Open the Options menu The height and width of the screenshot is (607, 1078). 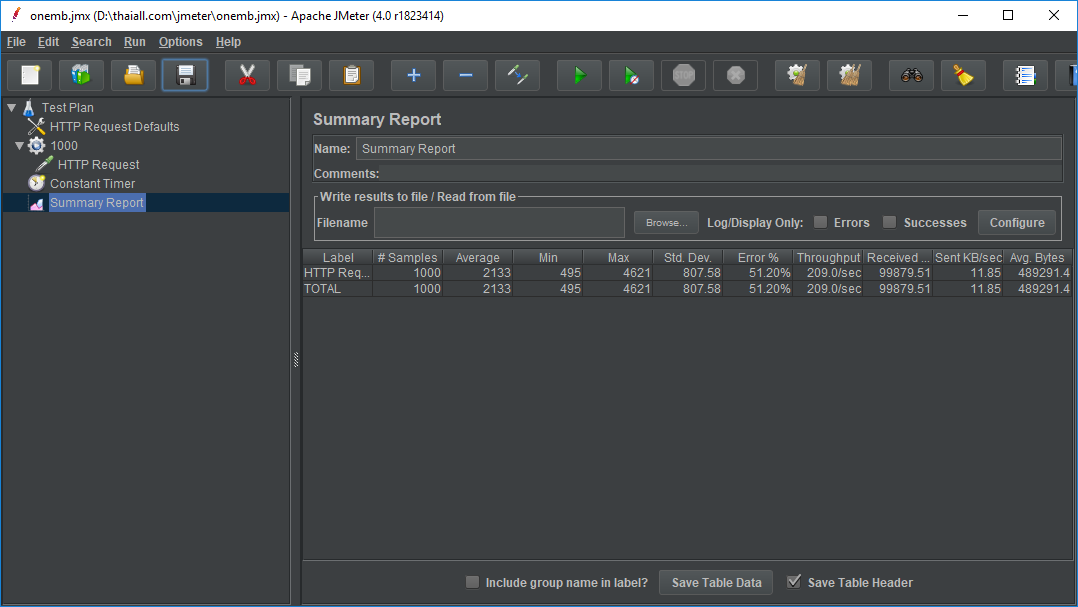click(x=180, y=42)
